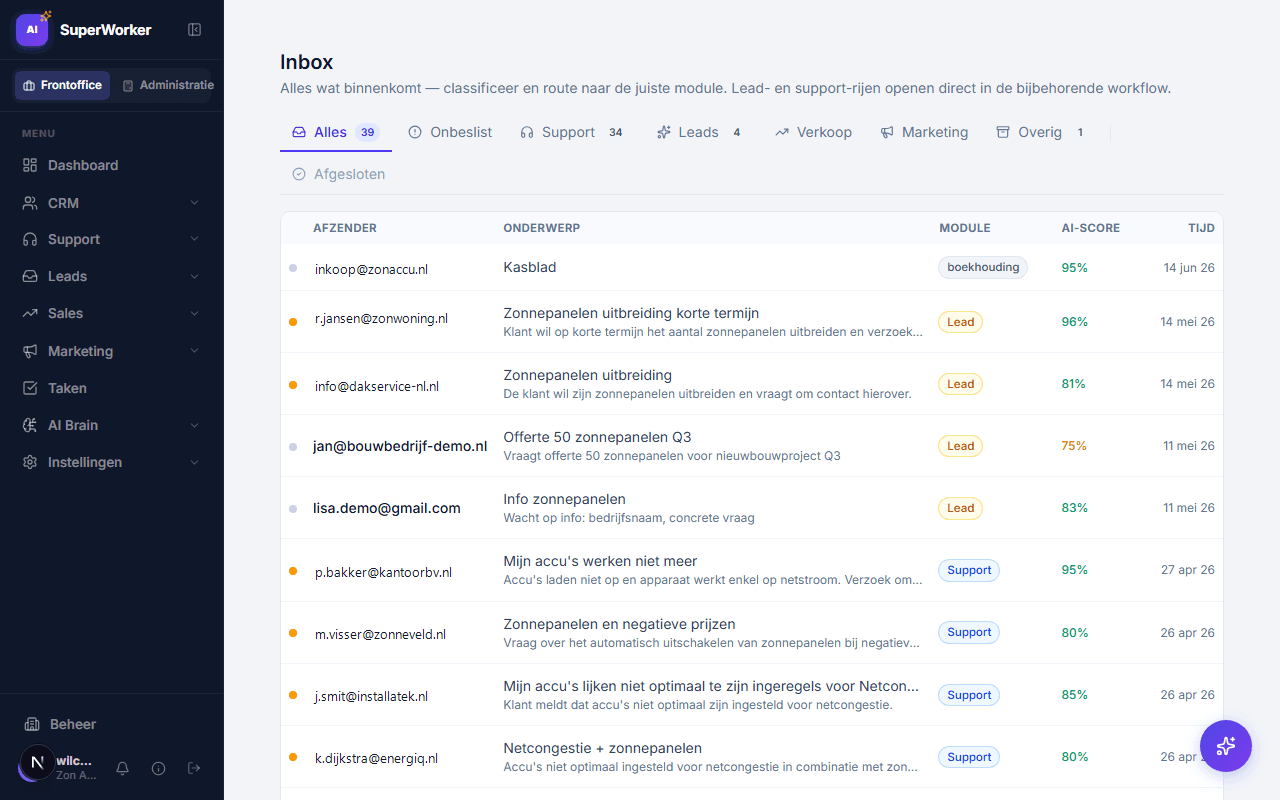Select the Overig tab
This screenshot has width=1280, height=800.
[x=1041, y=132]
